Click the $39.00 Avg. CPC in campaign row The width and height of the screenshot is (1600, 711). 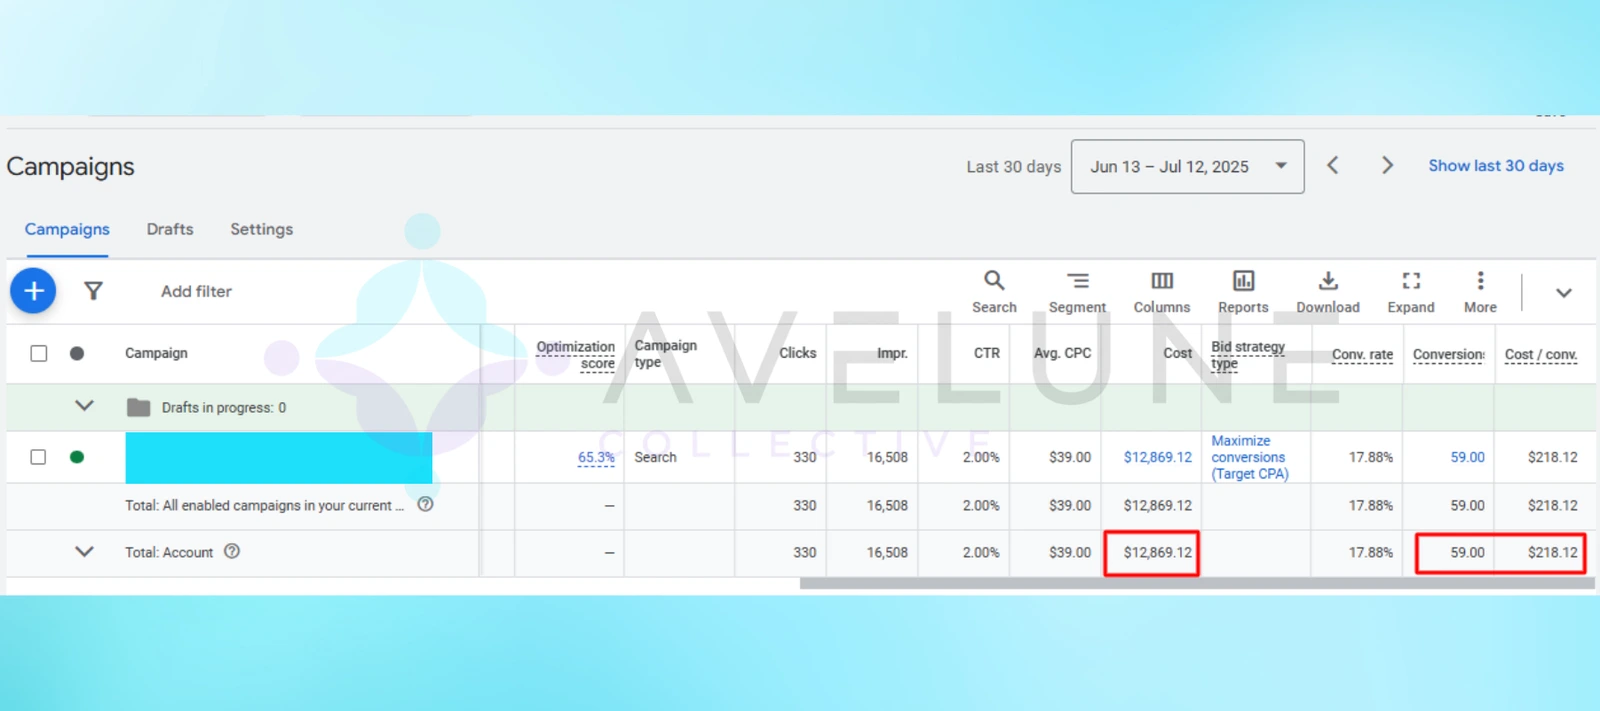1070,457
